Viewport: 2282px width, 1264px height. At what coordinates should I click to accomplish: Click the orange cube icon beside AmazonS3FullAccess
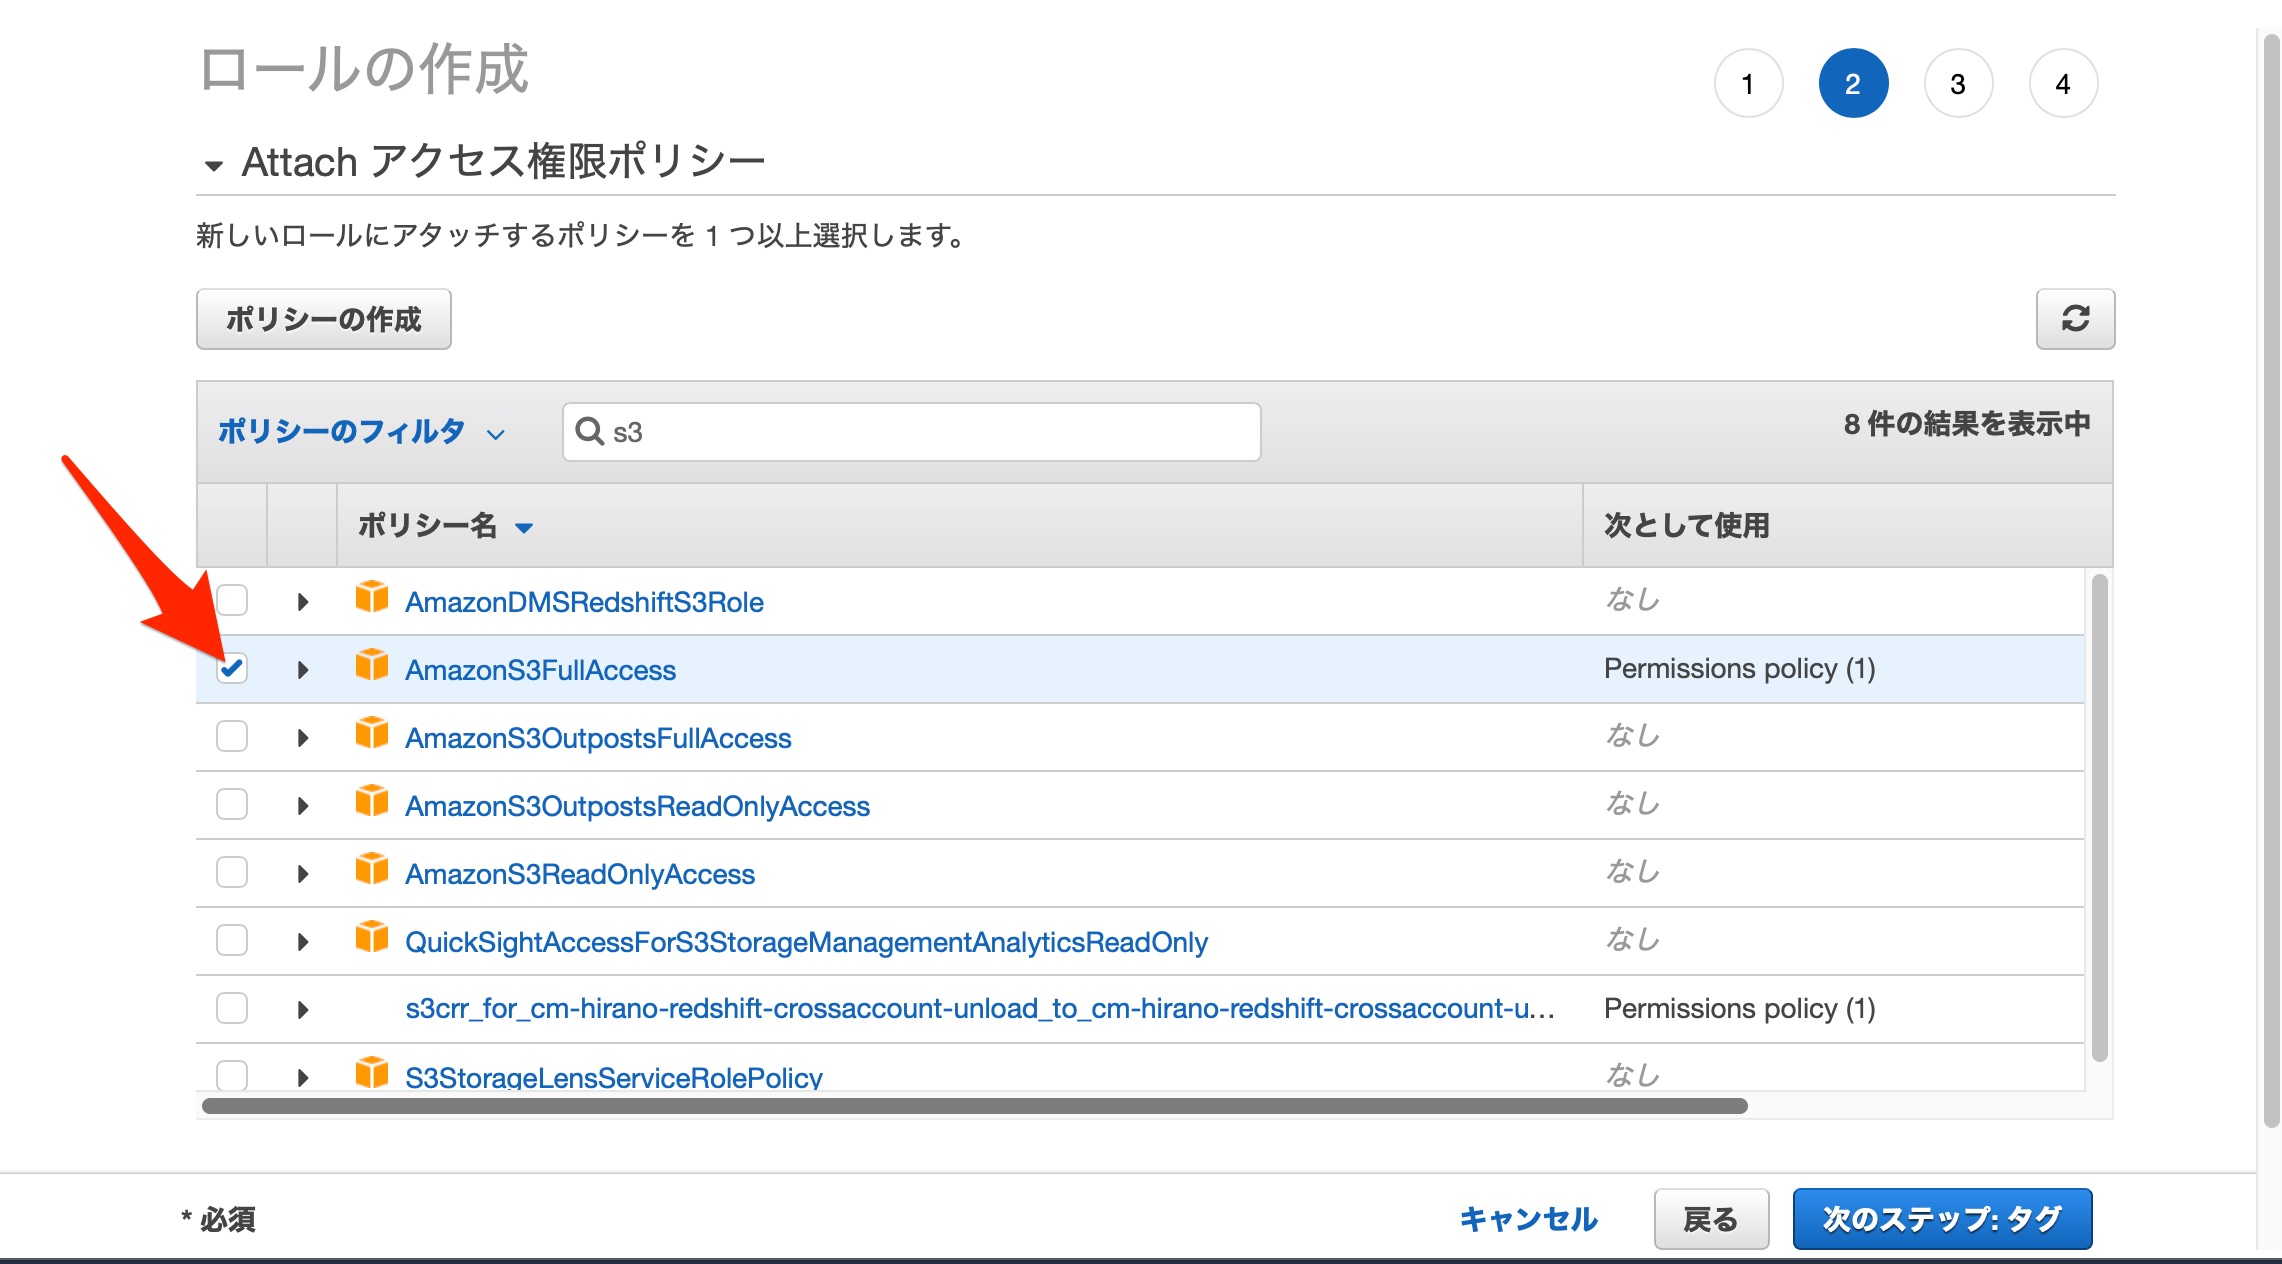(x=371, y=665)
